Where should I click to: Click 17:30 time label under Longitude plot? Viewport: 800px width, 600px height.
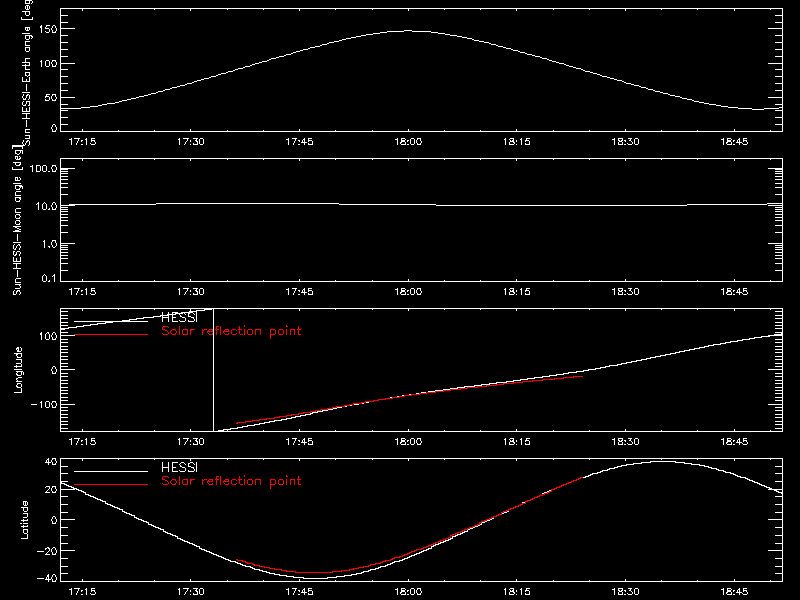tap(191, 442)
